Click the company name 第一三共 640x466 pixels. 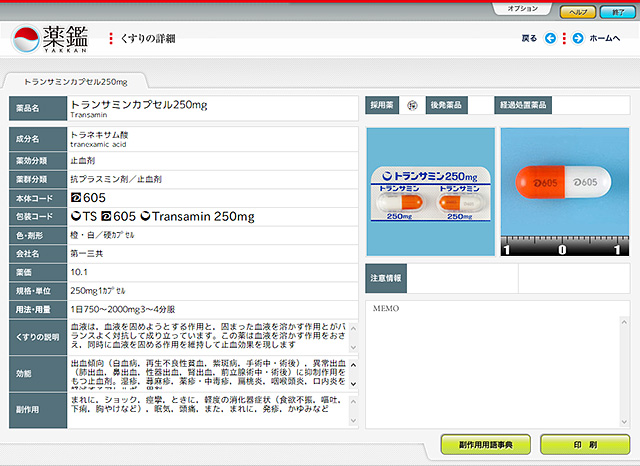pos(87,253)
